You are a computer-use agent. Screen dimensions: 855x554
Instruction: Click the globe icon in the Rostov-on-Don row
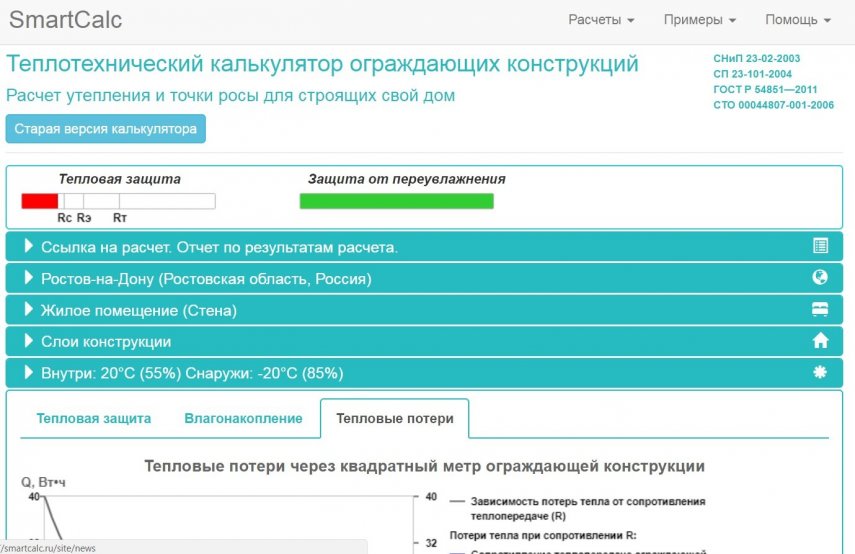[820, 278]
